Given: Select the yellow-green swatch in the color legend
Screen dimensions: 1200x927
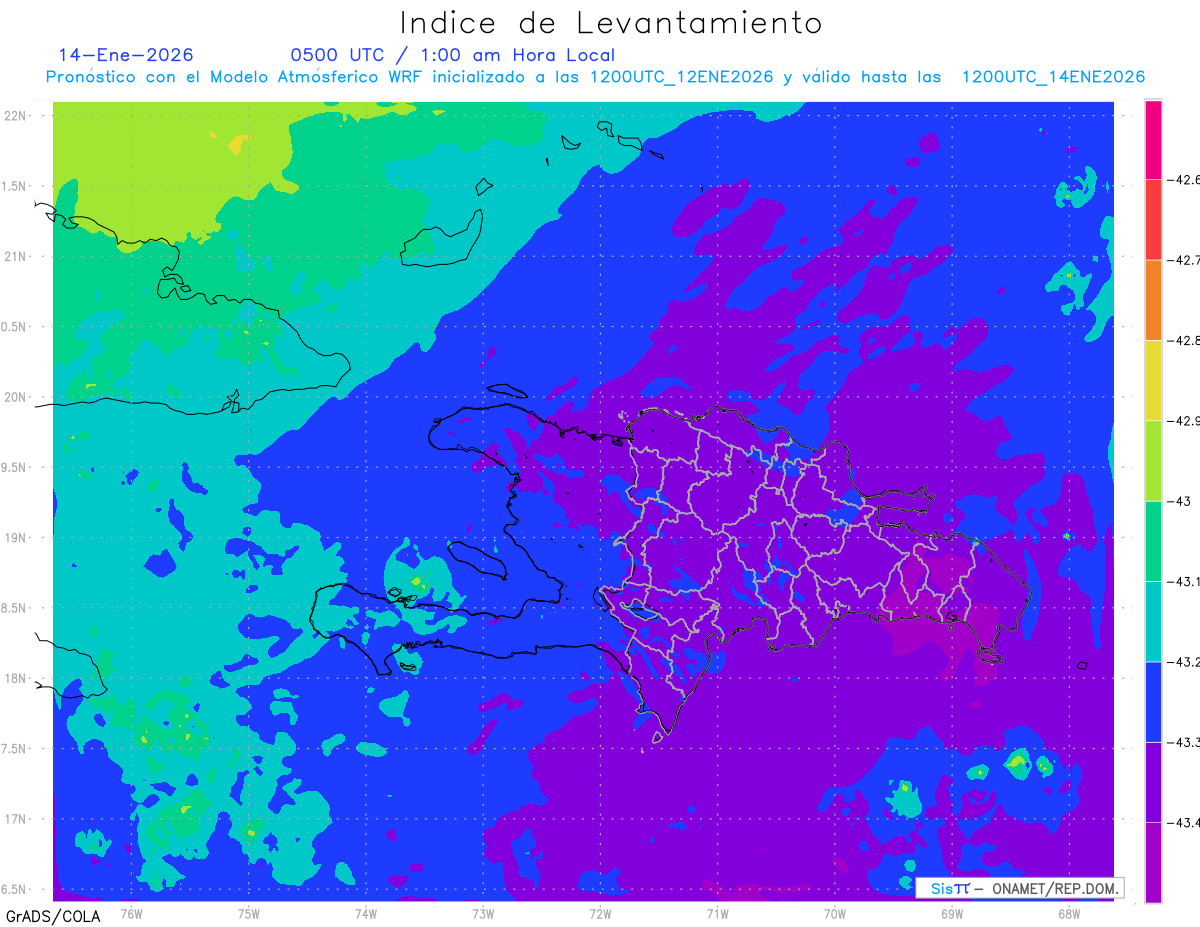Looking at the screenshot, I should point(1153,460).
